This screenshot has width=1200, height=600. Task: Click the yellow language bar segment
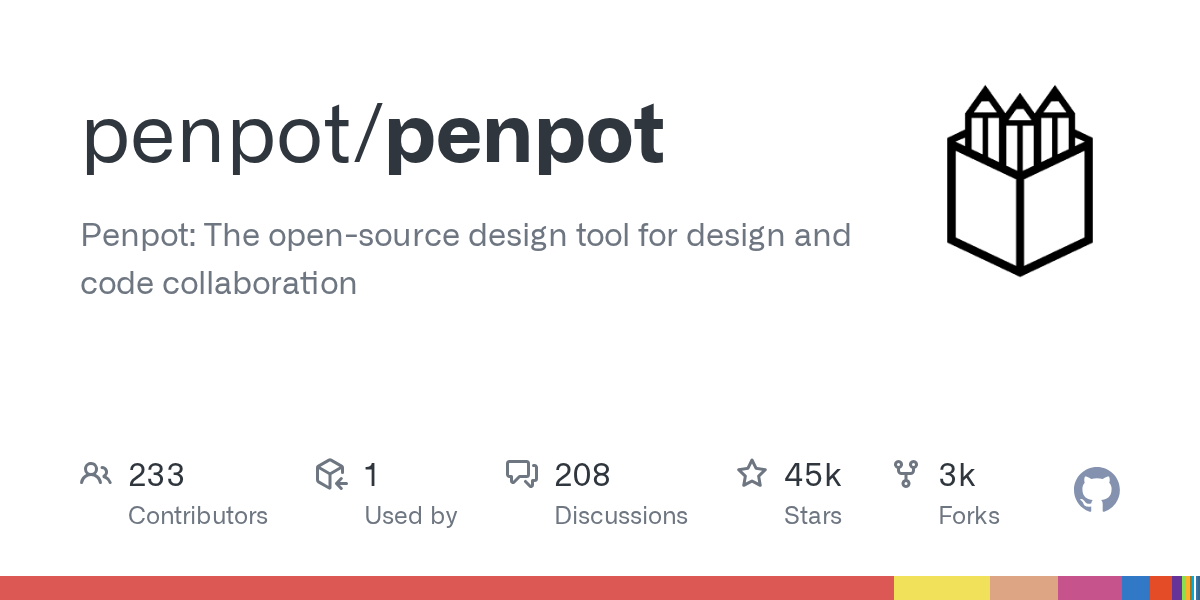(941, 588)
